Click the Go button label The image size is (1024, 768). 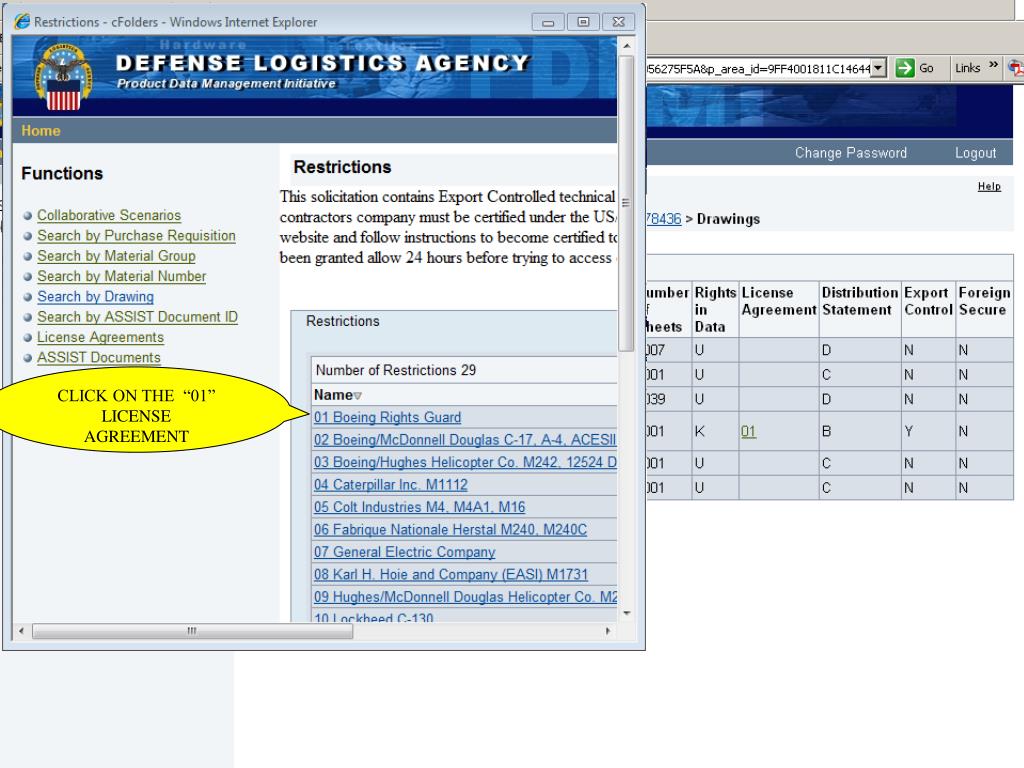(926, 68)
